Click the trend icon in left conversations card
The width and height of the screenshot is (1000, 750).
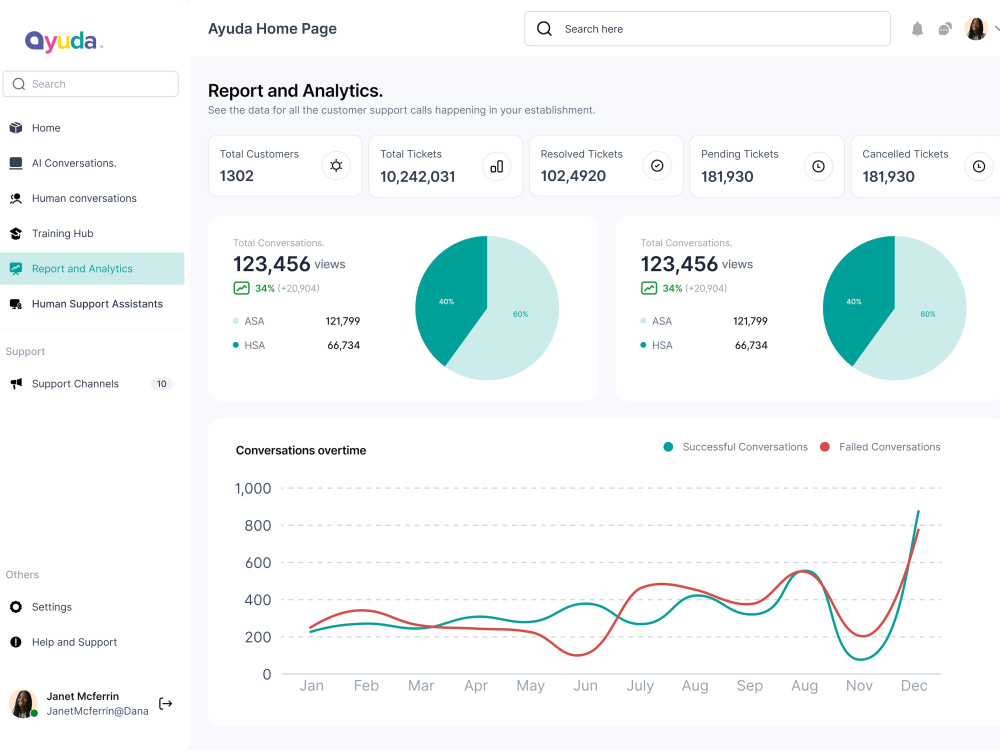(242, 288)
